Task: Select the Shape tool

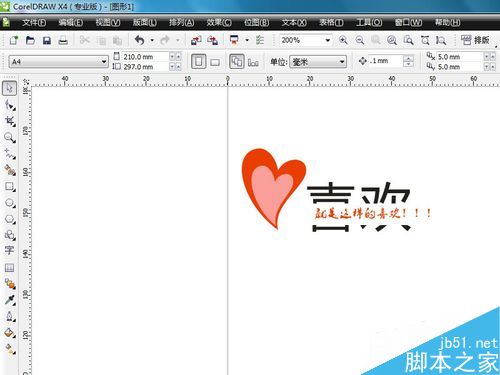Action: click(9, 105)
